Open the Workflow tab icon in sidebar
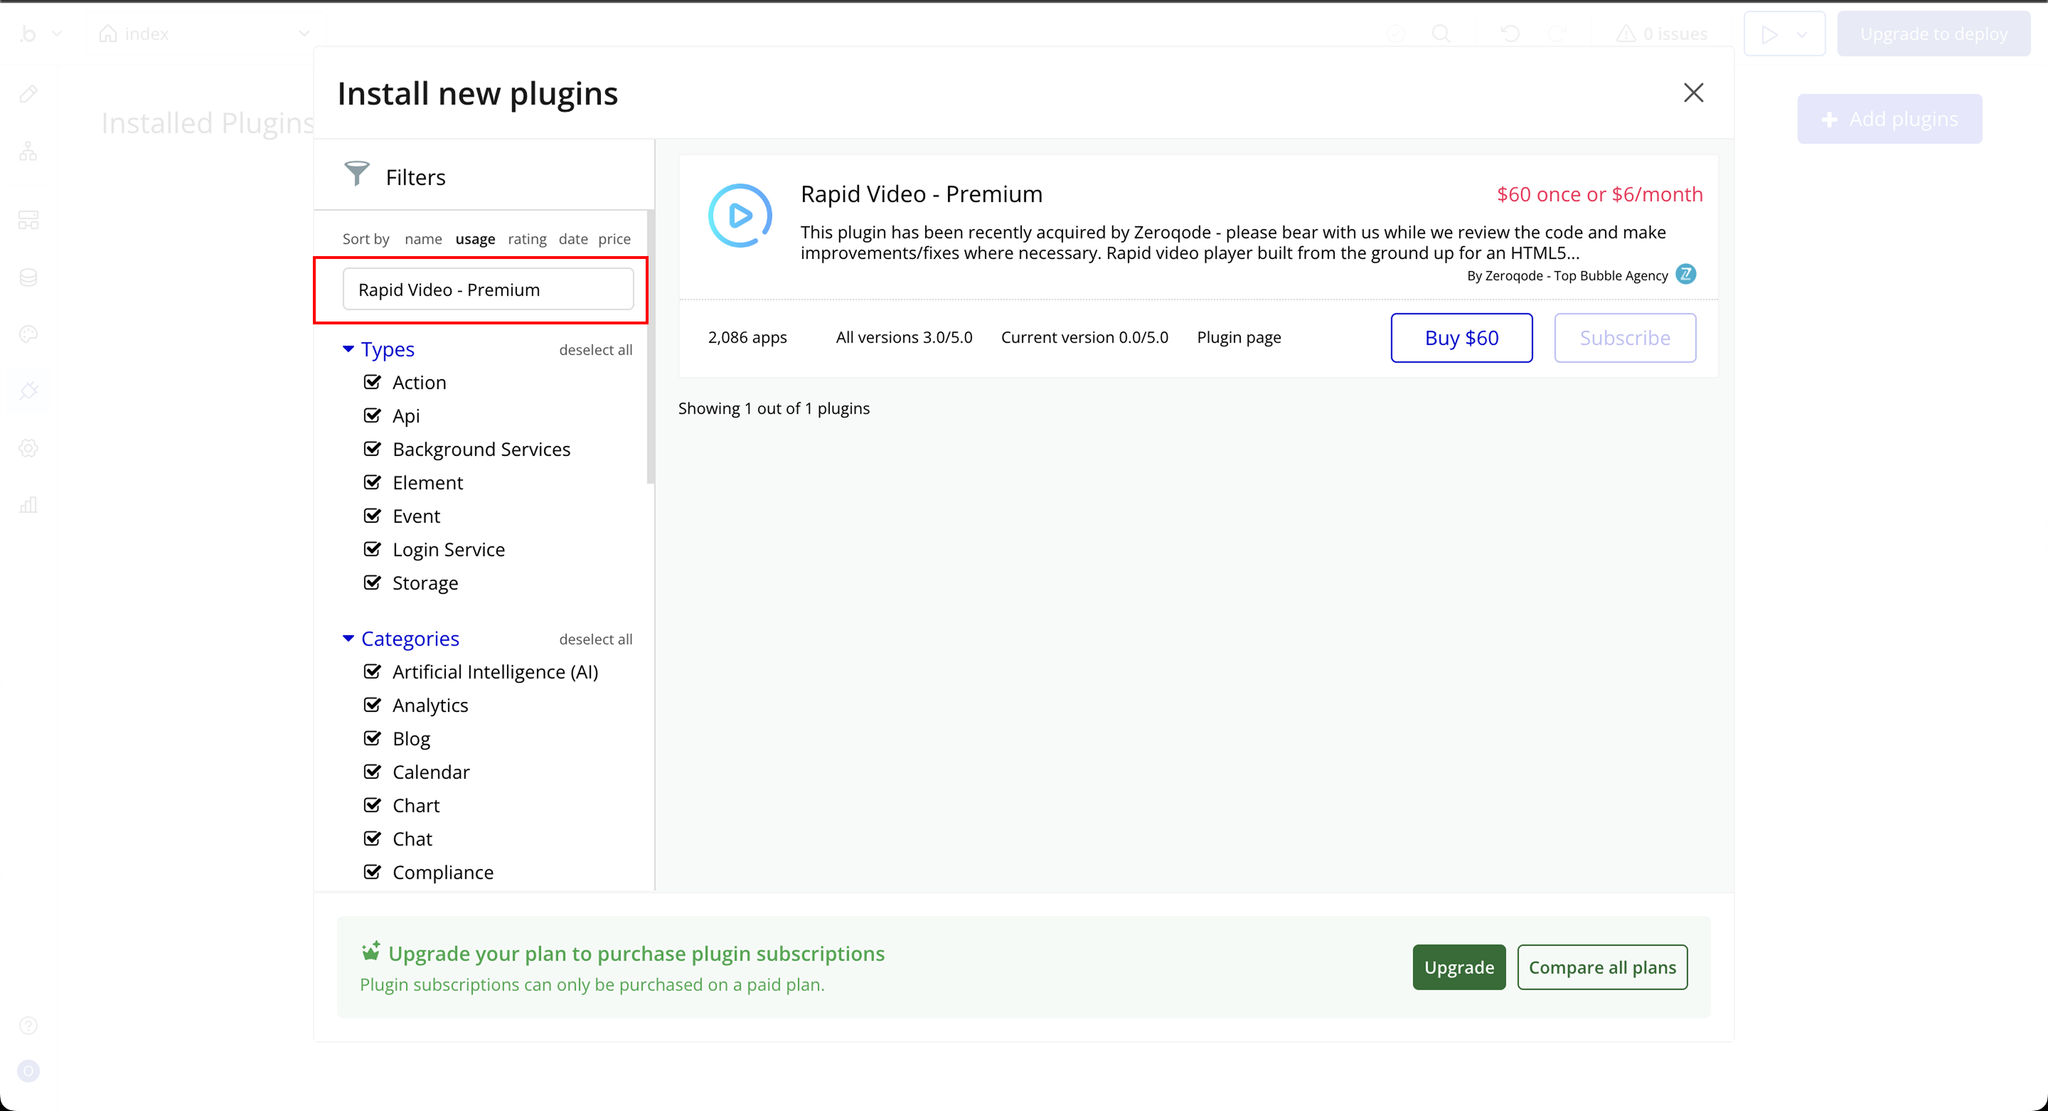Image resolution: width=2048 pixels, height=1111 pixels. tap(28, 151)
